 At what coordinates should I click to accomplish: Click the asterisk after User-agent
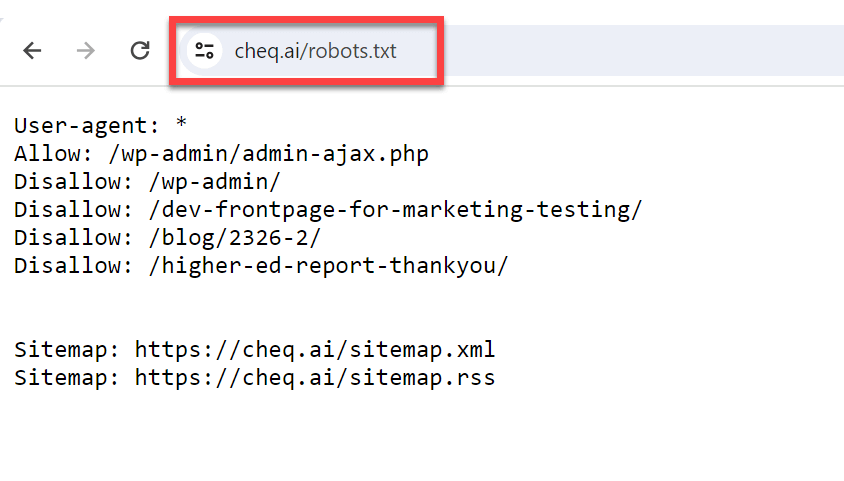pos(181,123)
